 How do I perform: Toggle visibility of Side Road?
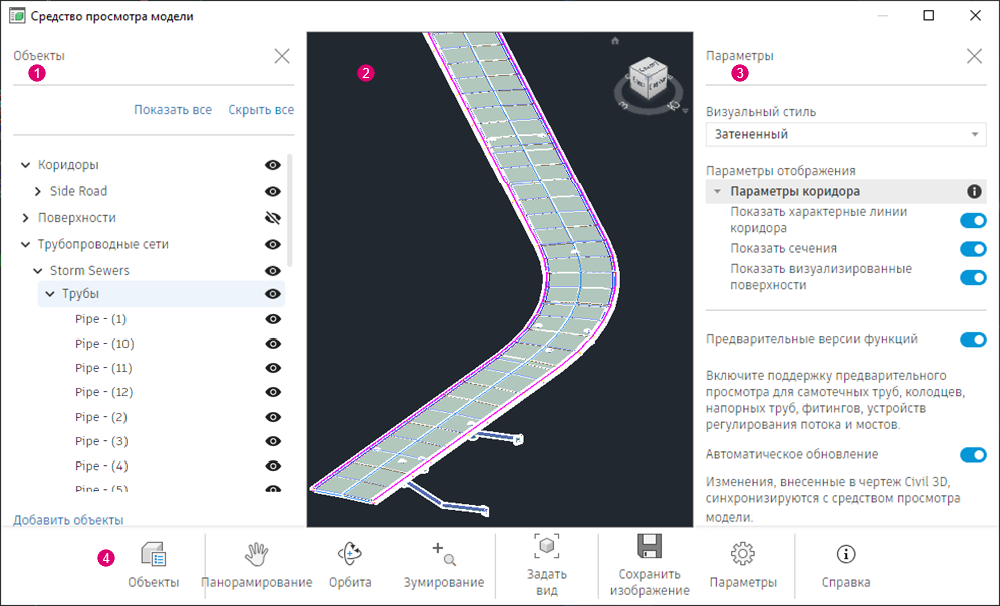273,191
